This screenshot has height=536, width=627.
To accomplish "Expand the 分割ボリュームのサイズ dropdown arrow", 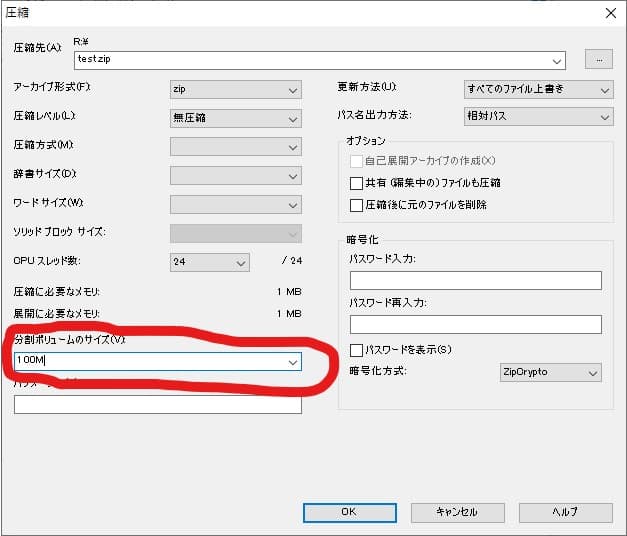I will click(x=293, y=362).
